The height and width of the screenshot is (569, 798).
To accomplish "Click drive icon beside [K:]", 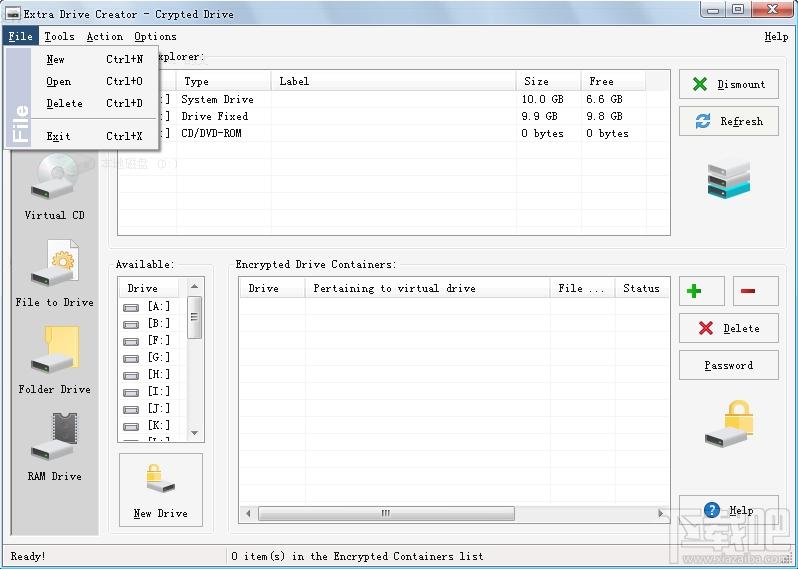I will click(x=131, y=426).
